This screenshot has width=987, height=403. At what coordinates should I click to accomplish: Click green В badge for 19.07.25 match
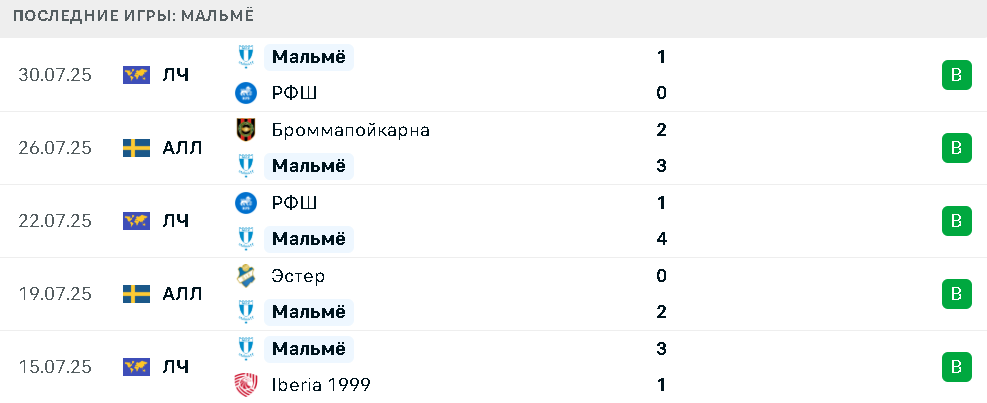click(957, 294)
